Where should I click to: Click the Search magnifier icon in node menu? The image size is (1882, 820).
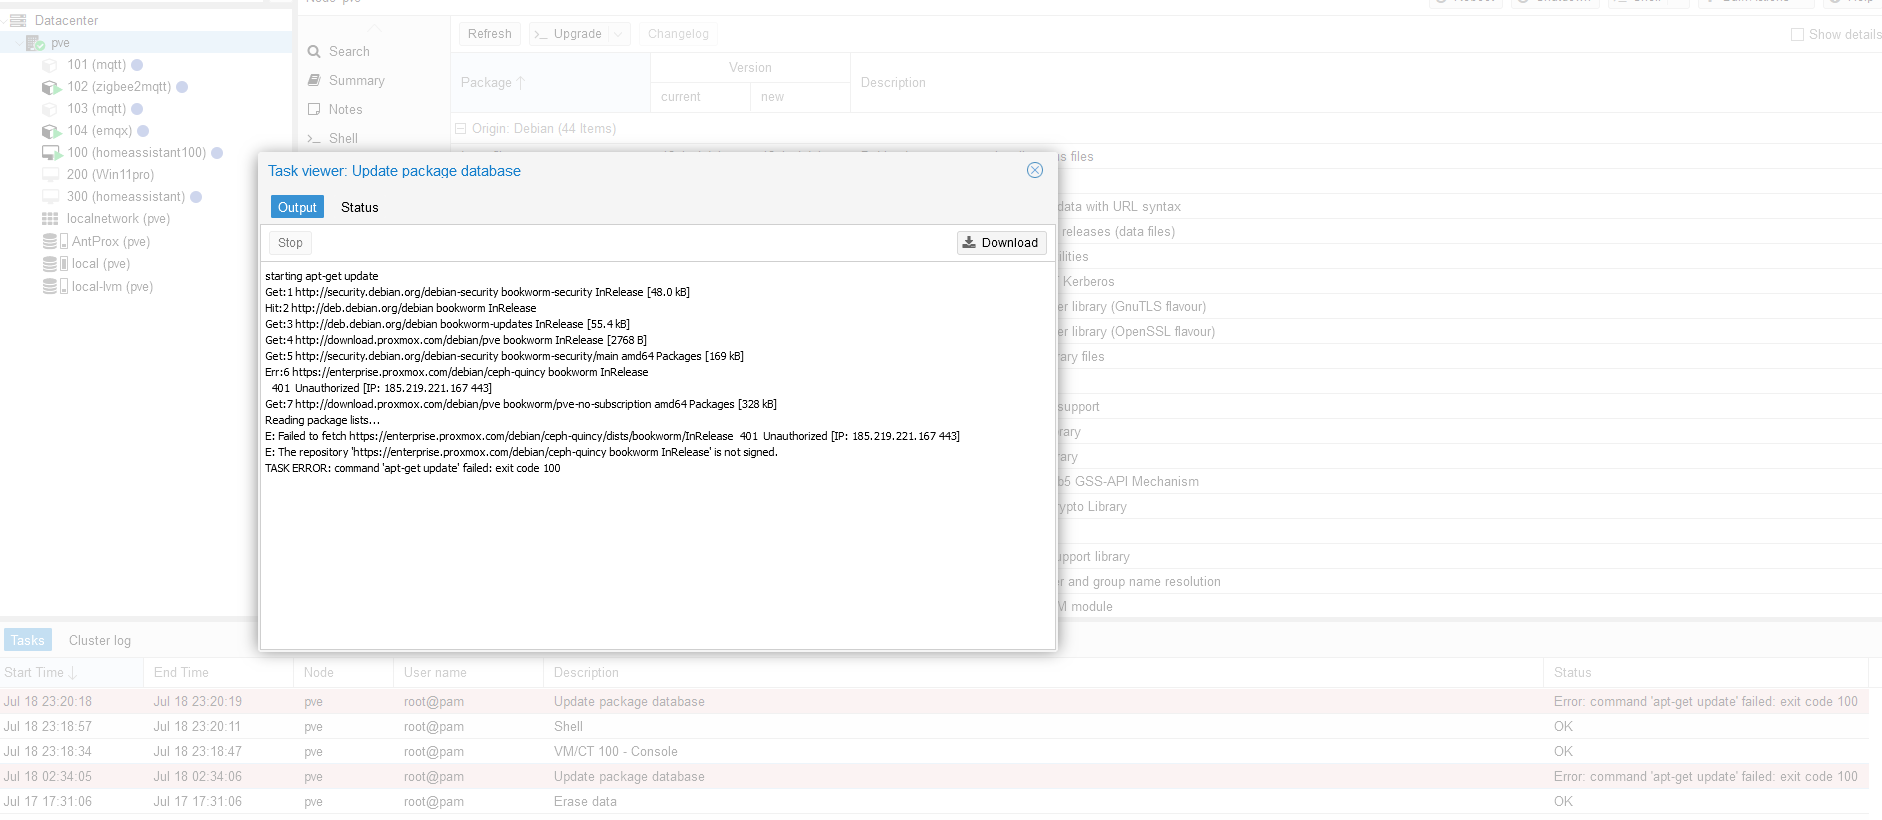(314, 52)
